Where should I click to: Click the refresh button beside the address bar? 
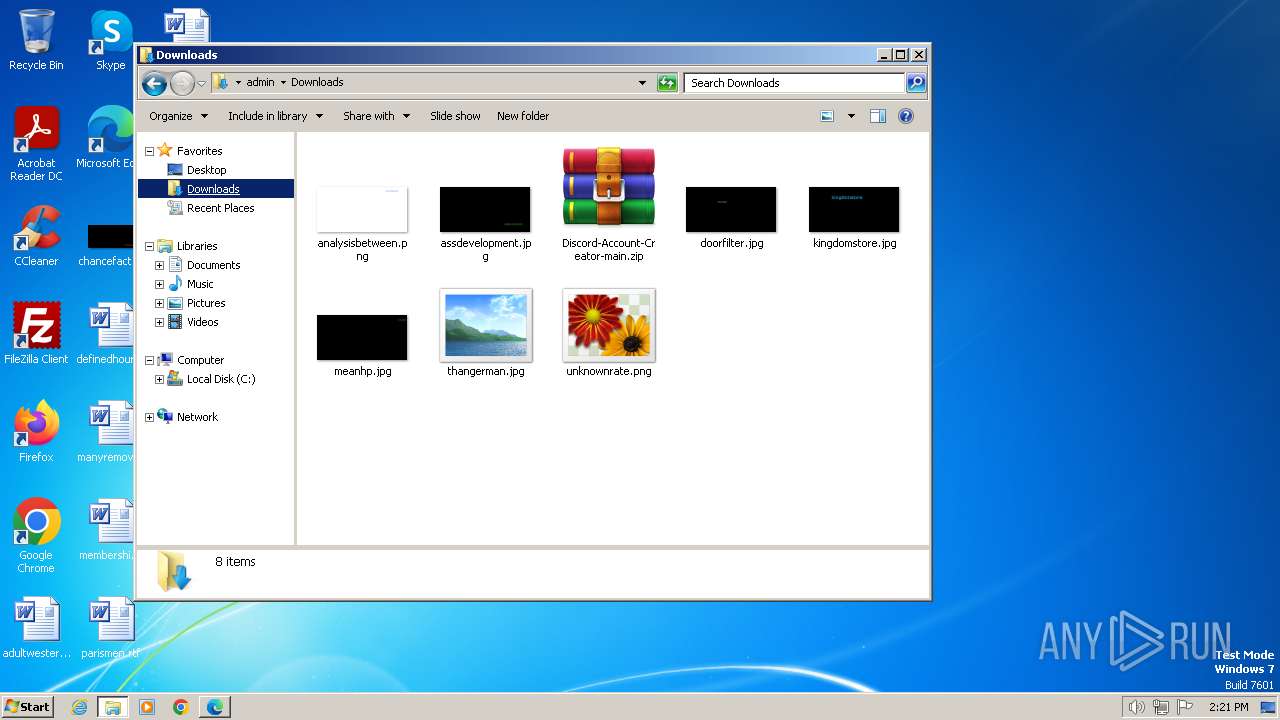coord(667,83)
